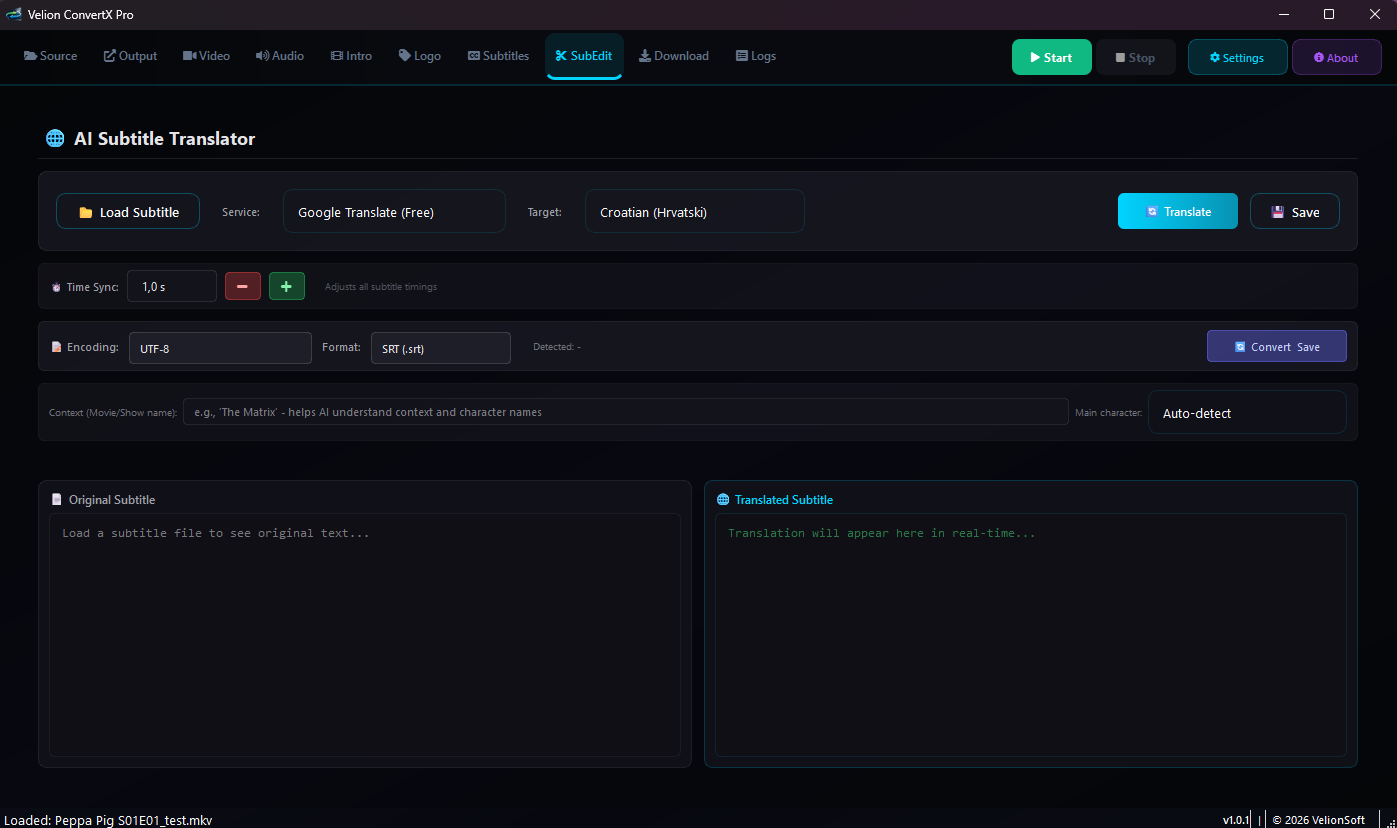1397x828 pixels.
Task: Click the Stop button
Action: [1135, 57]
